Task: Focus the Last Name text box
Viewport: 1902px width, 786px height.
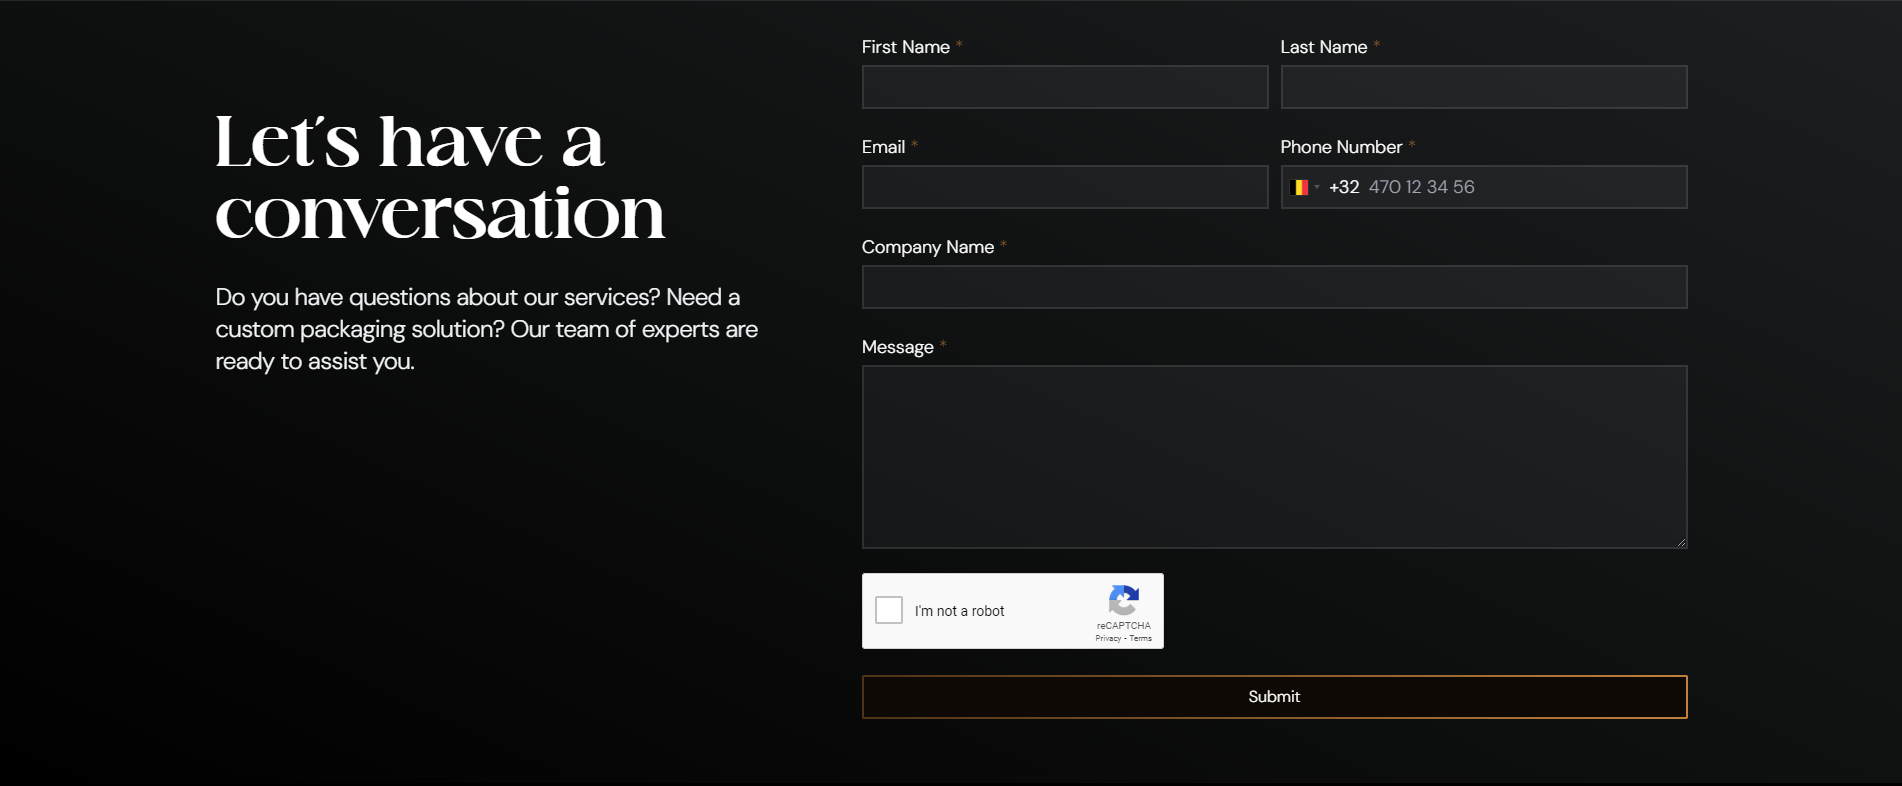Action: tap(1483, 87)
